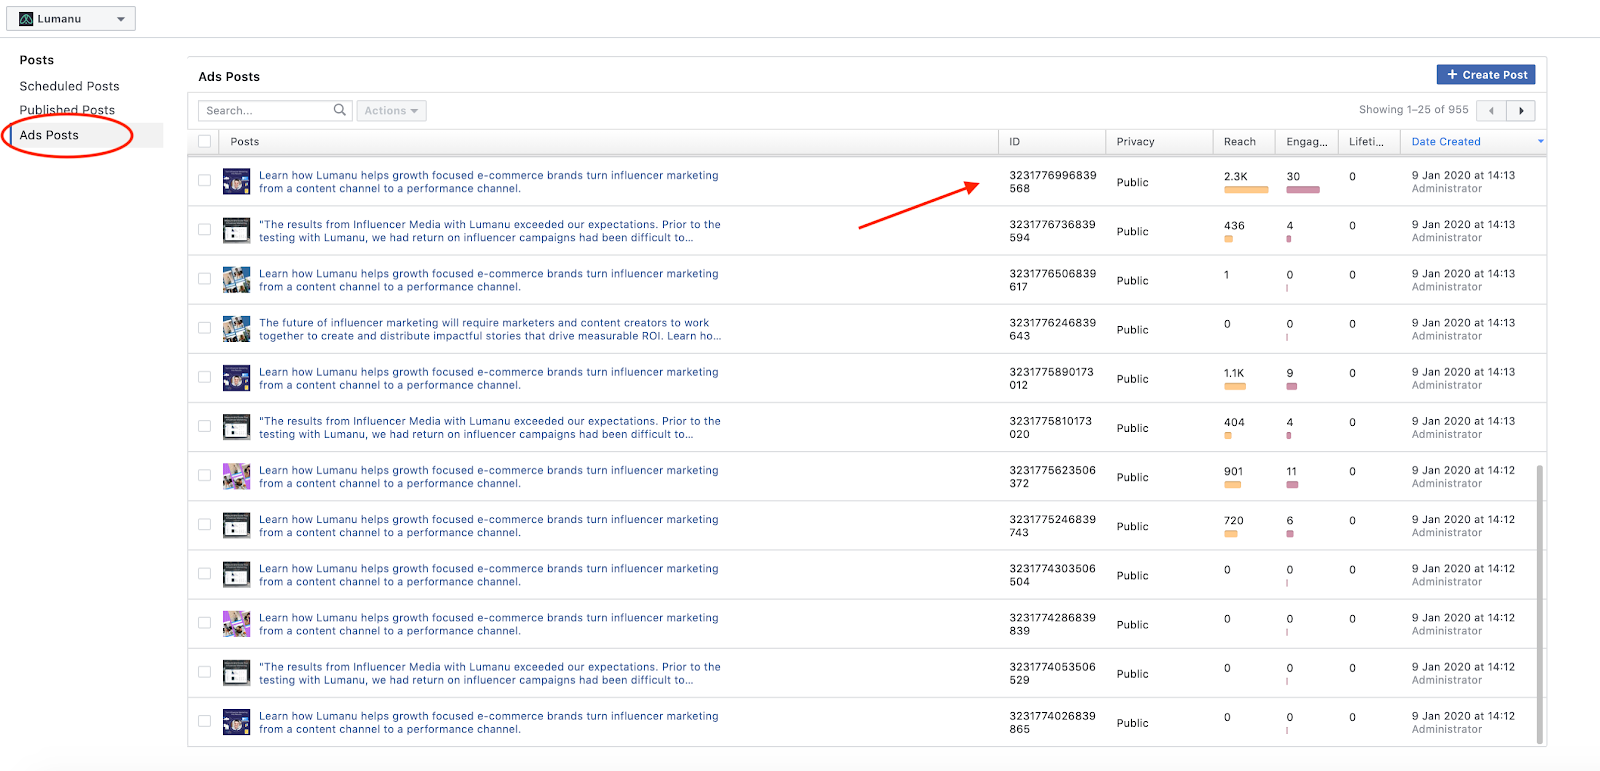Check the box for post 3231774303506504
The image size is (1600, 771).
[x=204, y=574]
